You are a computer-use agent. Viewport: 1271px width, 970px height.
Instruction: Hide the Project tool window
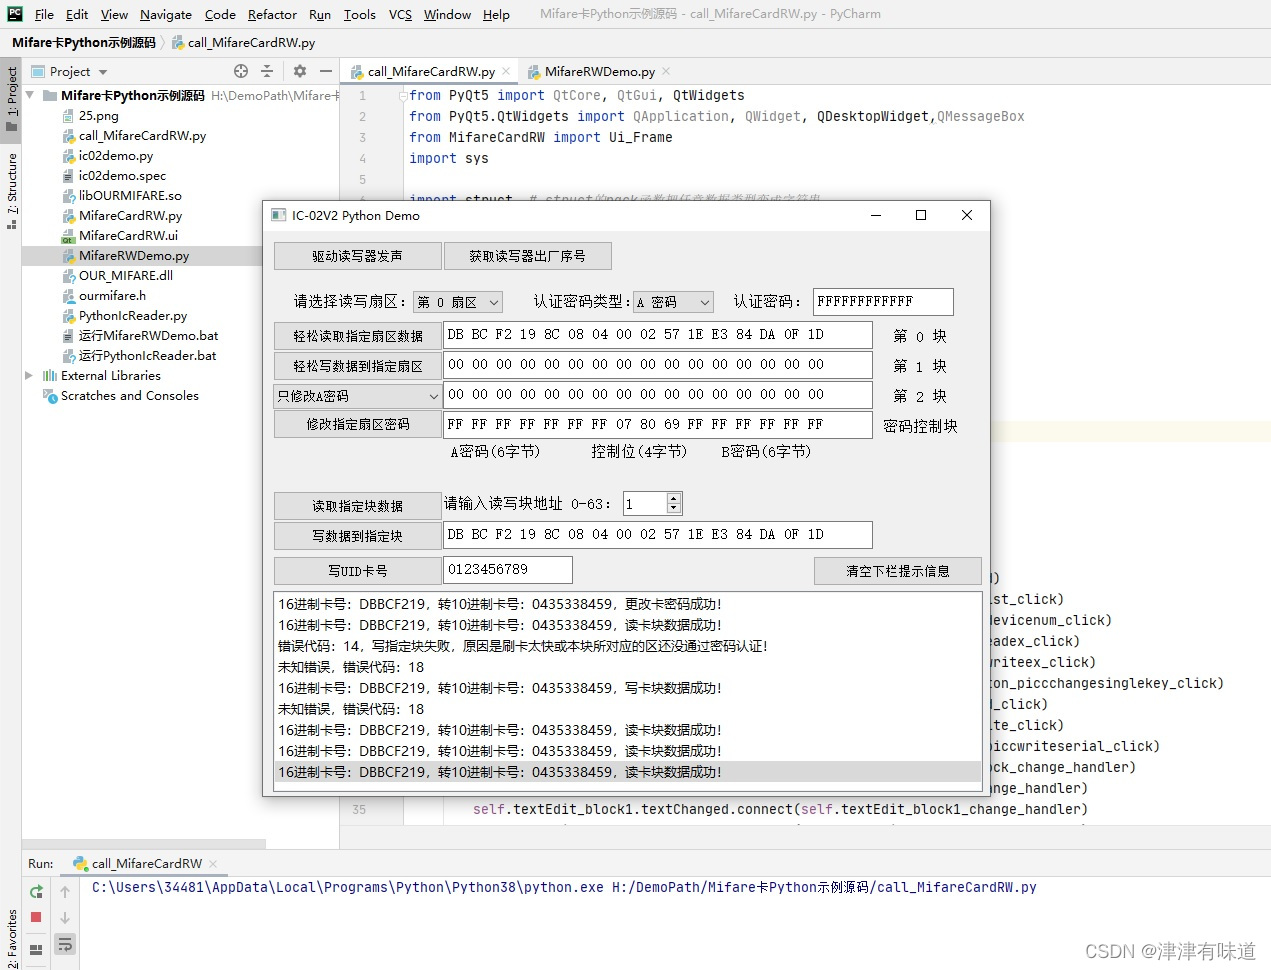[326, 71]
